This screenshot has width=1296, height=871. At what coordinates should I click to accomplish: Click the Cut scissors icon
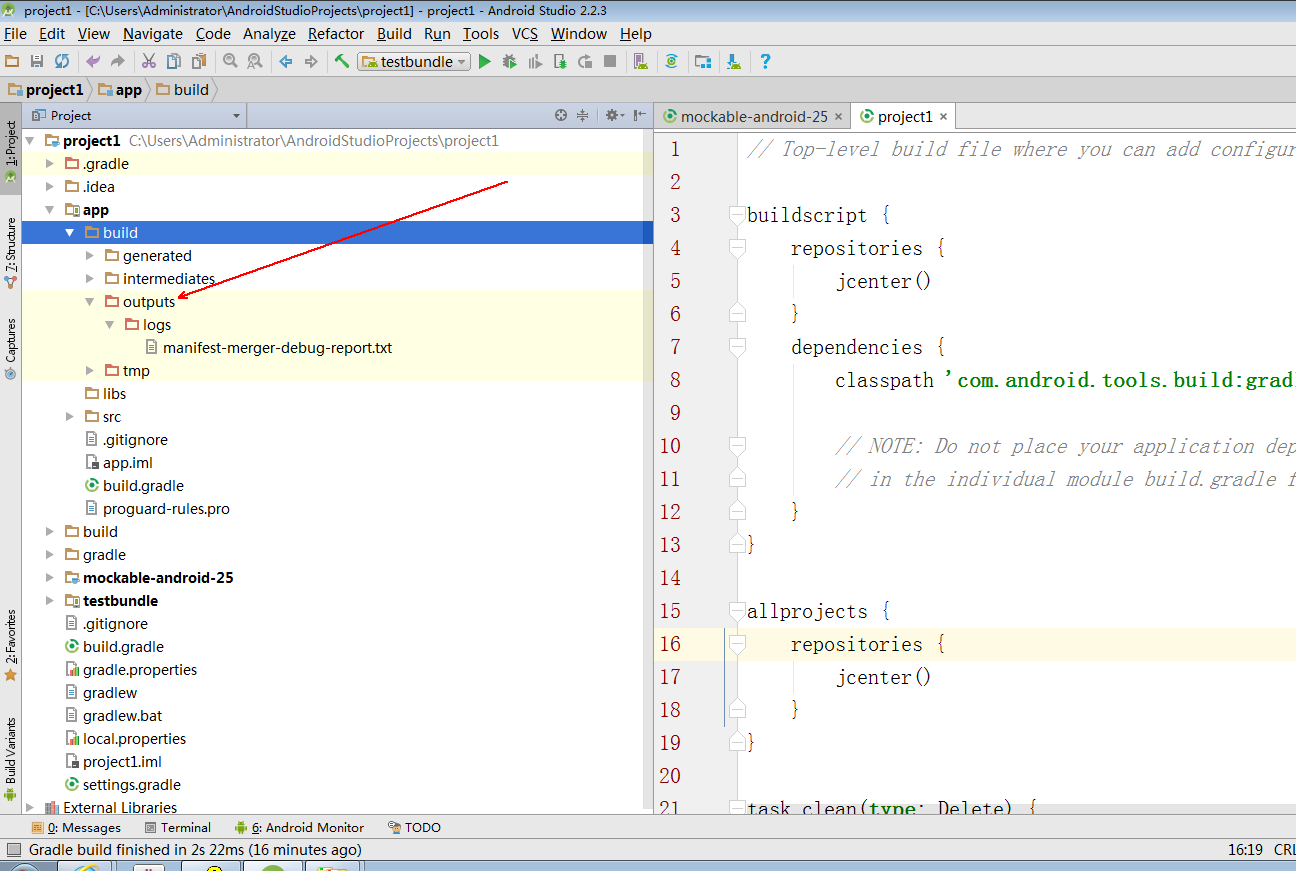(149, 61)
